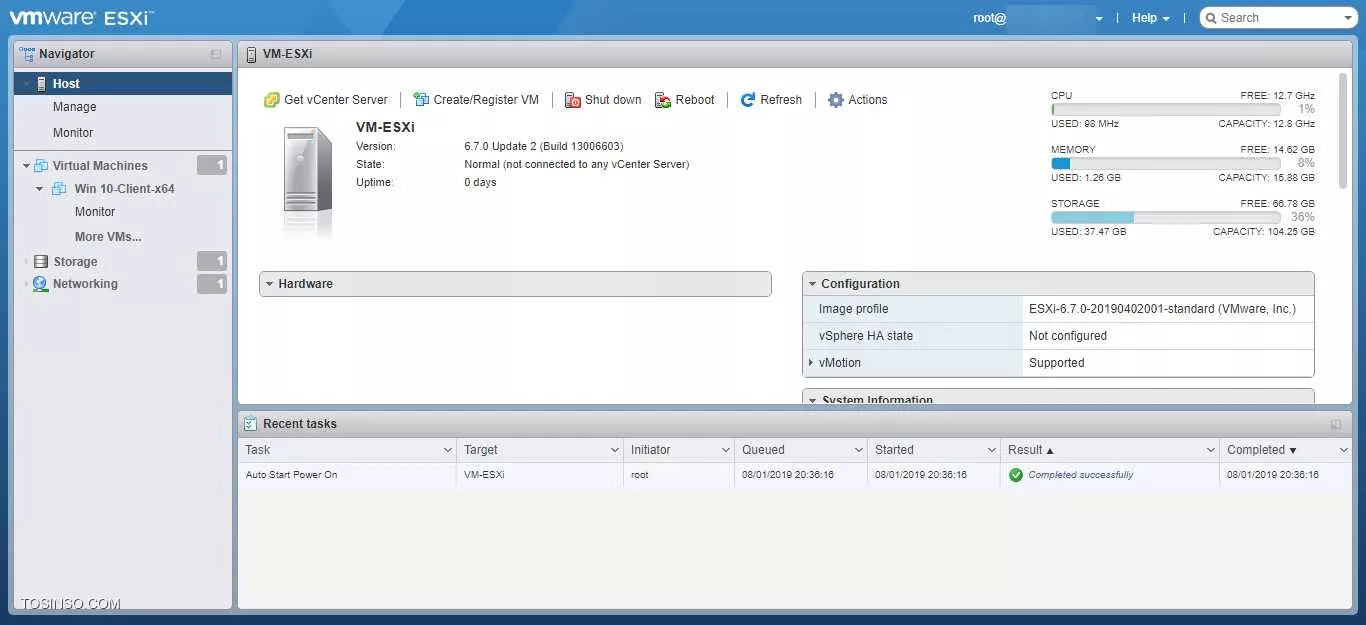
Task: Expand the Storage tree node arrow
Action: click(x=26, y=262)
